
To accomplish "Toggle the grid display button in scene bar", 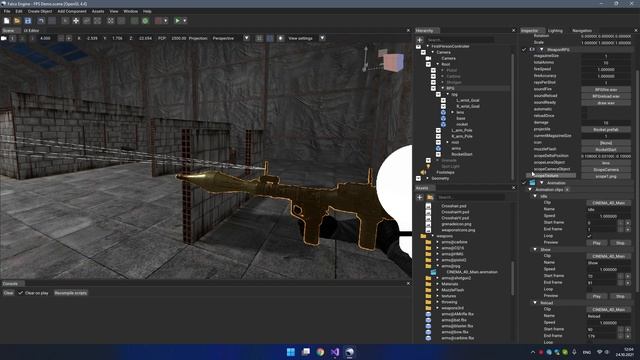I will click(259, 38).
